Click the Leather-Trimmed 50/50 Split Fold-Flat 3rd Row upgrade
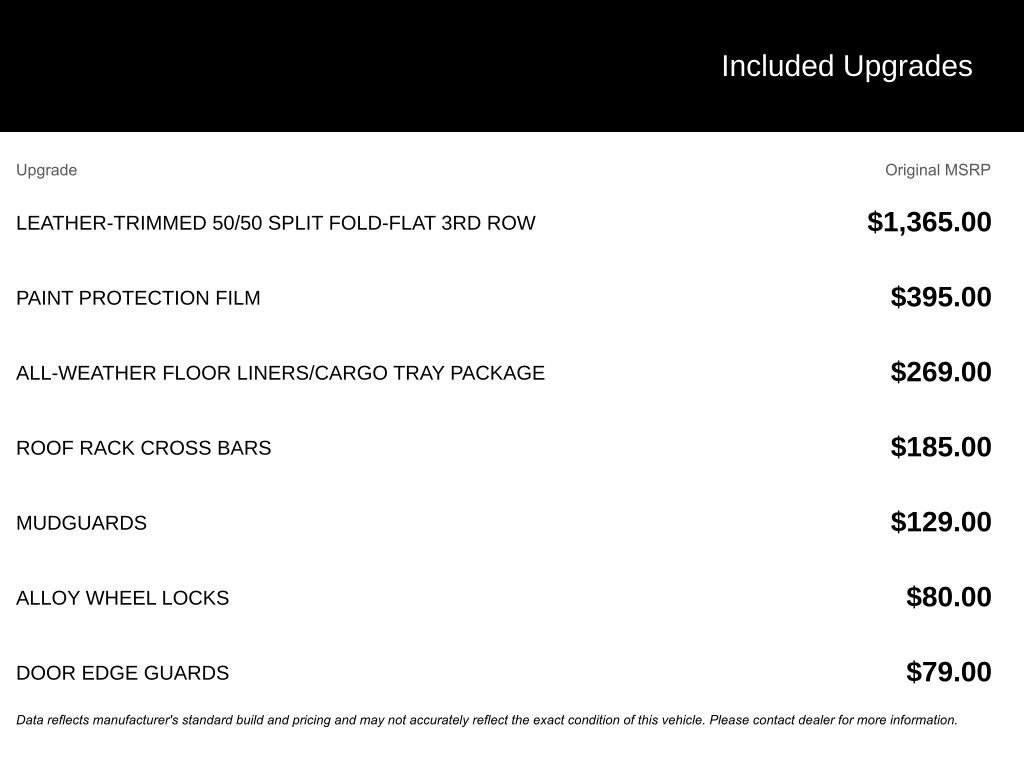This screenshot has width=1024, height=768. (x=276, y=223)
